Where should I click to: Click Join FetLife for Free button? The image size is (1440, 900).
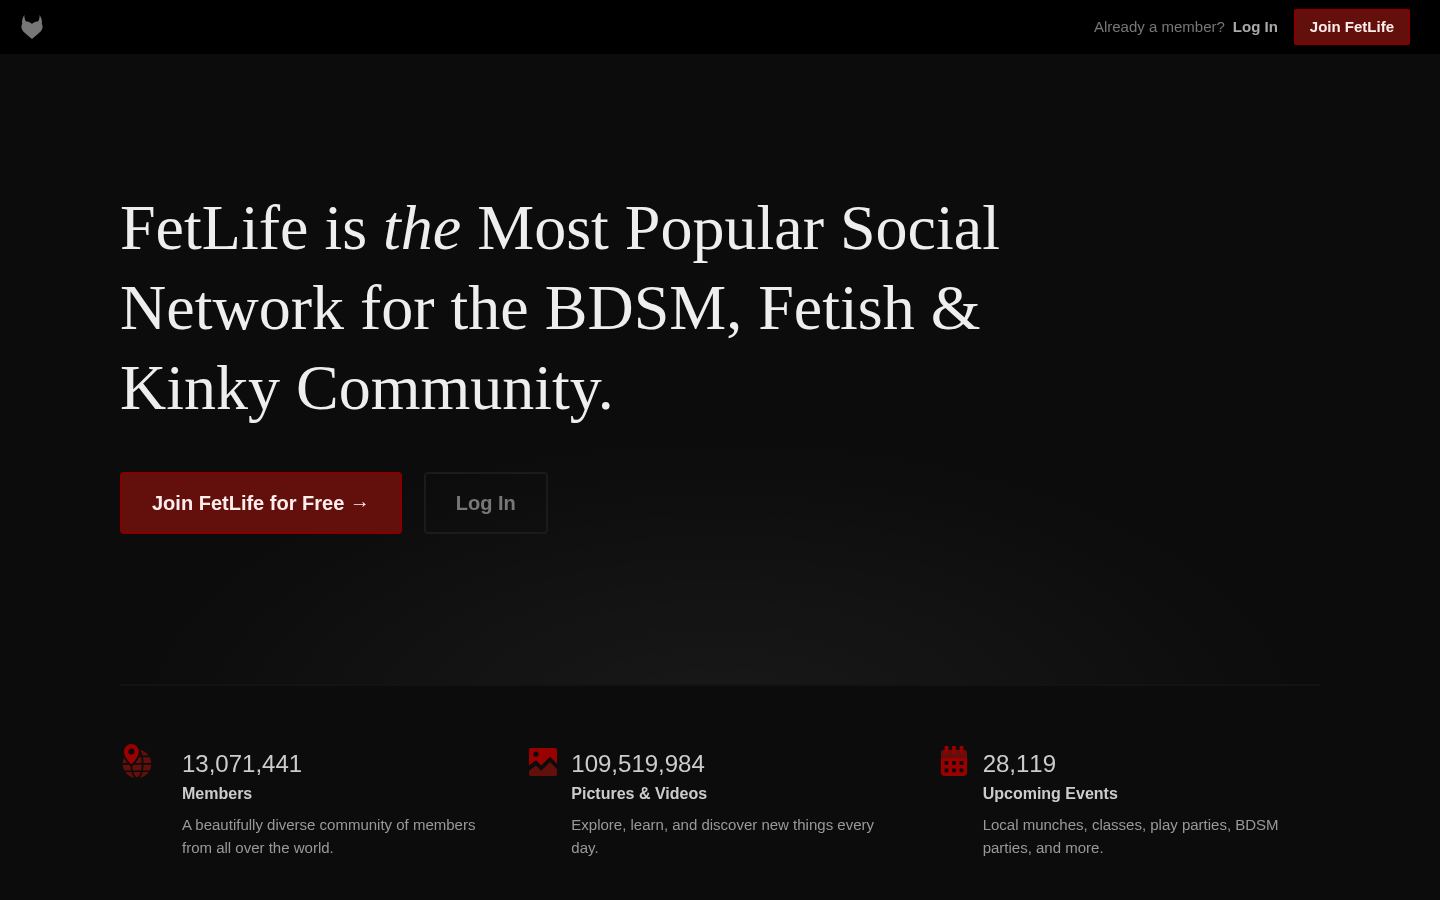[261, 503]
